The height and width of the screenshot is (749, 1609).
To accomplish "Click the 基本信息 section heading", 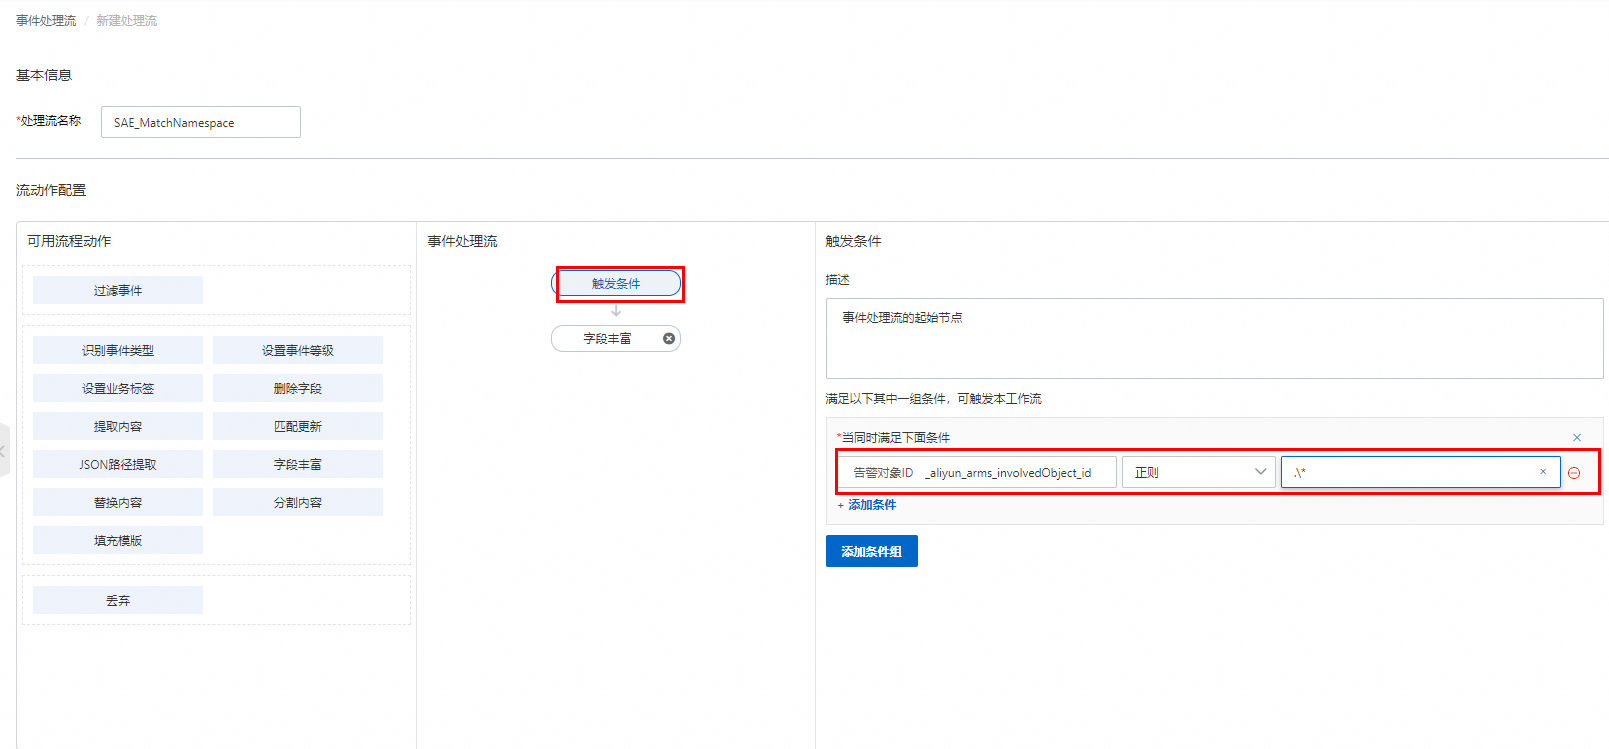I will (x=44, y=75).
